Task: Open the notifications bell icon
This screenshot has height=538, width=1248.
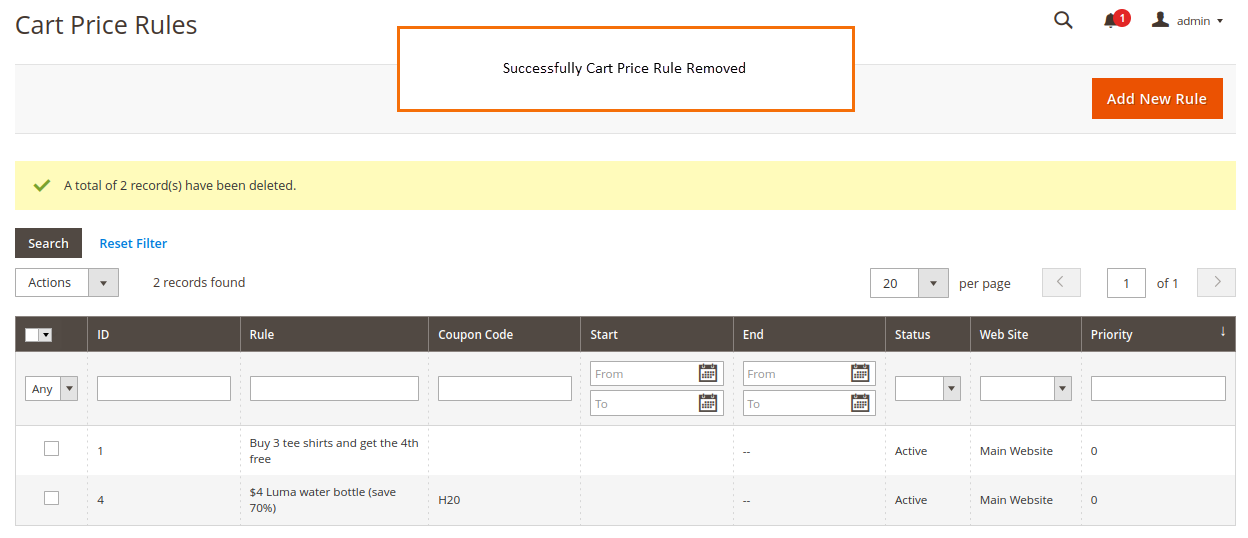Action: [1111, 21]
